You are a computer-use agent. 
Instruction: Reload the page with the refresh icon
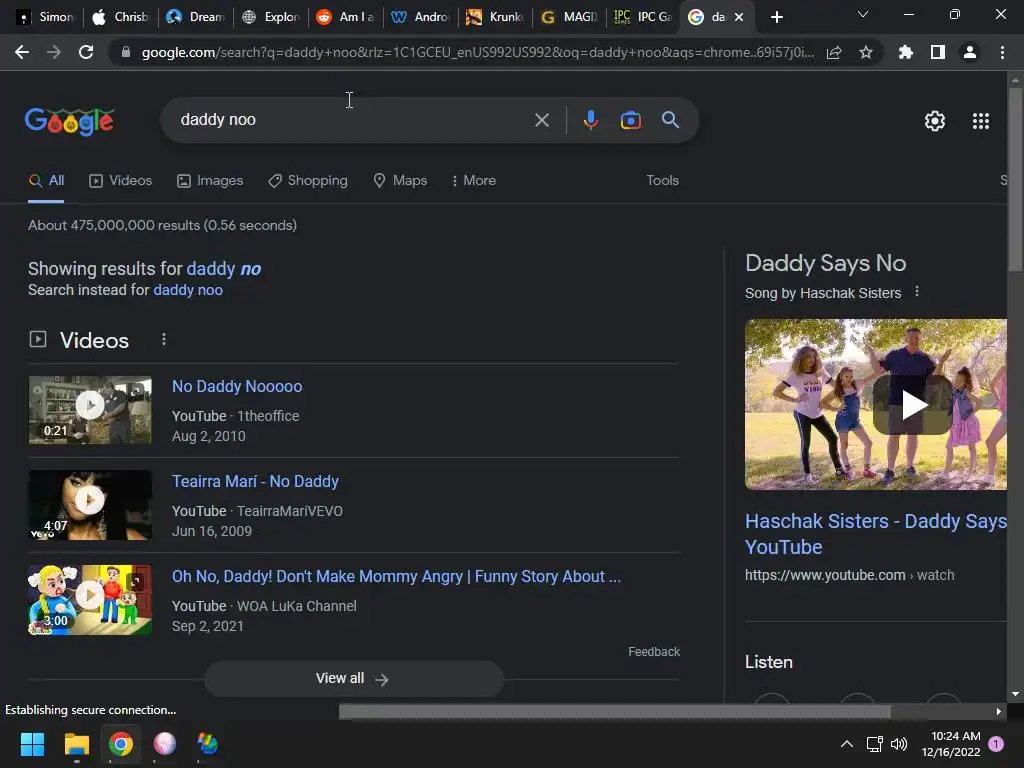click(x=86, y=52)
